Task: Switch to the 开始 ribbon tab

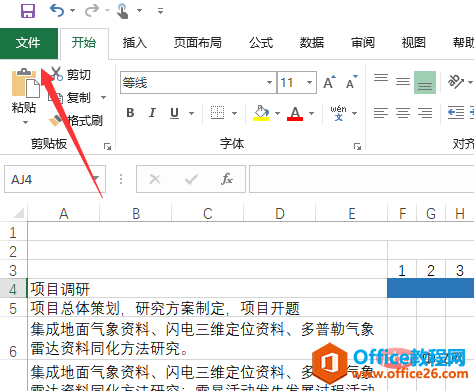Action: coord(84,43)
